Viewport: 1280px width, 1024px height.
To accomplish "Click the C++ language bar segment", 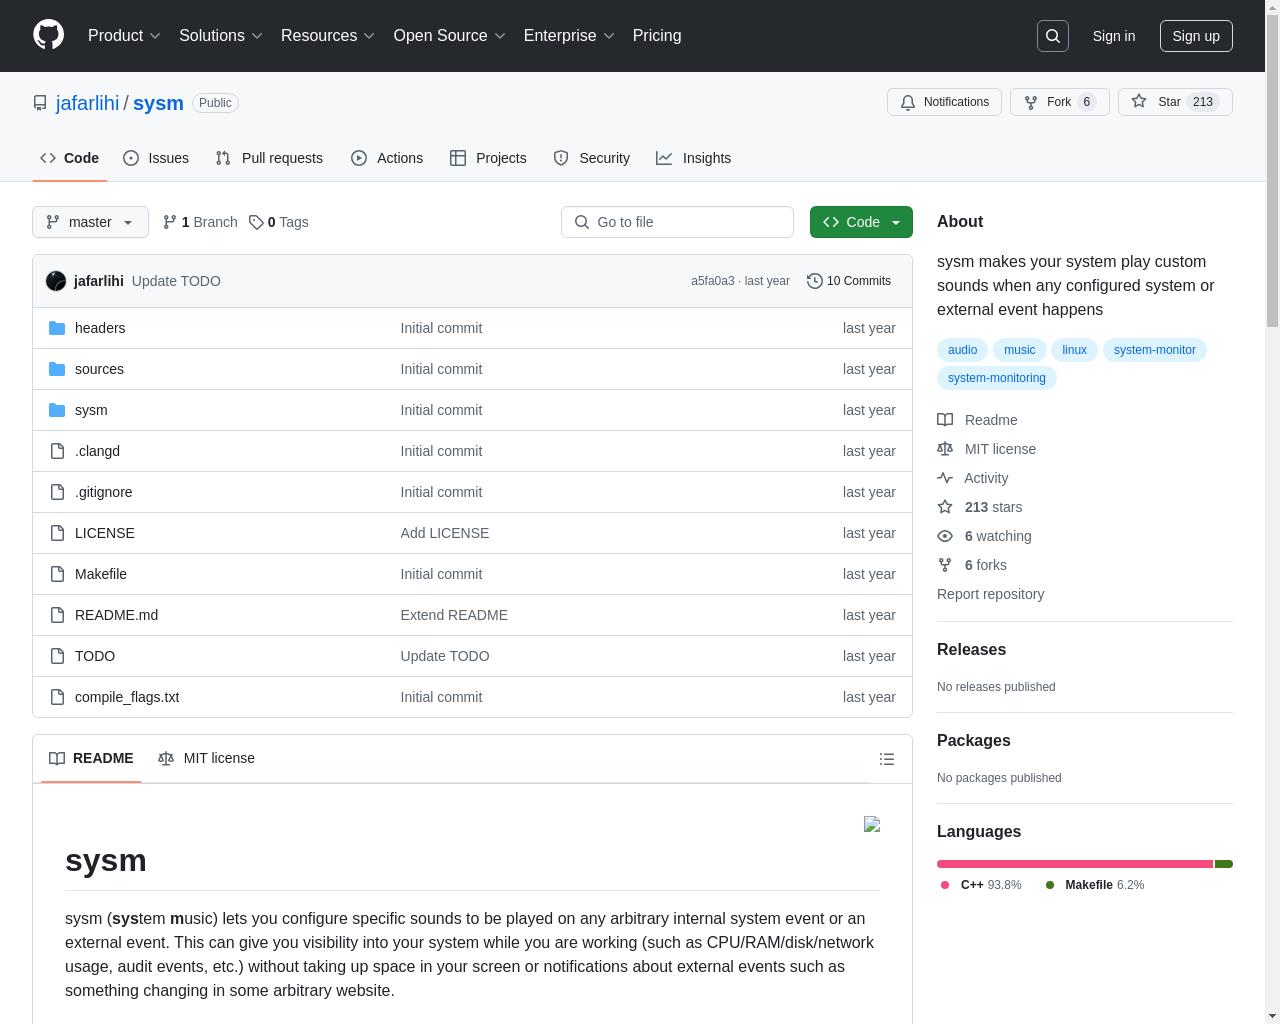I will [1075, 864].
